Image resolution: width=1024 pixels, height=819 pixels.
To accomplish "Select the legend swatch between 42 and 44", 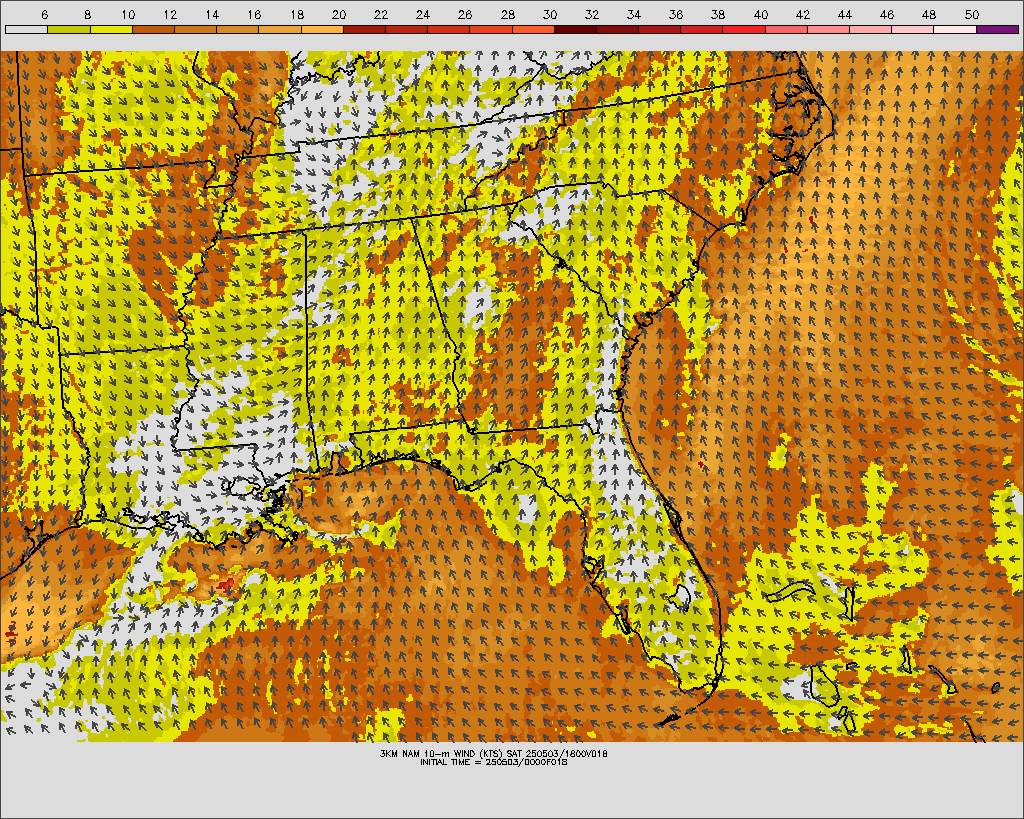I will pos(829,29).
